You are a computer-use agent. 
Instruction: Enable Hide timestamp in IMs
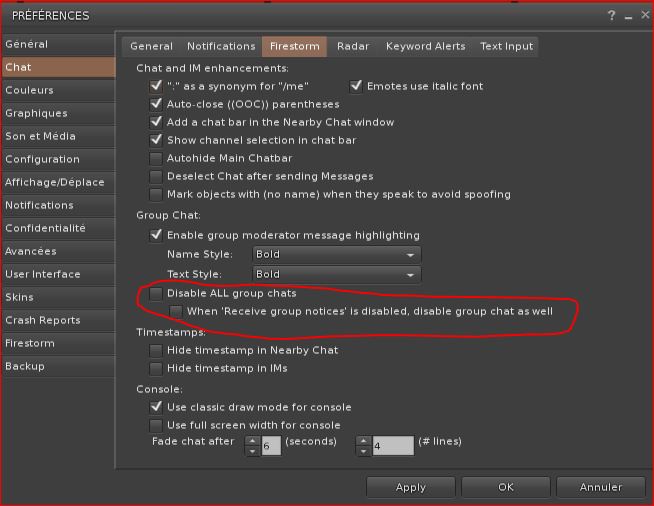[x=156, y=368]
